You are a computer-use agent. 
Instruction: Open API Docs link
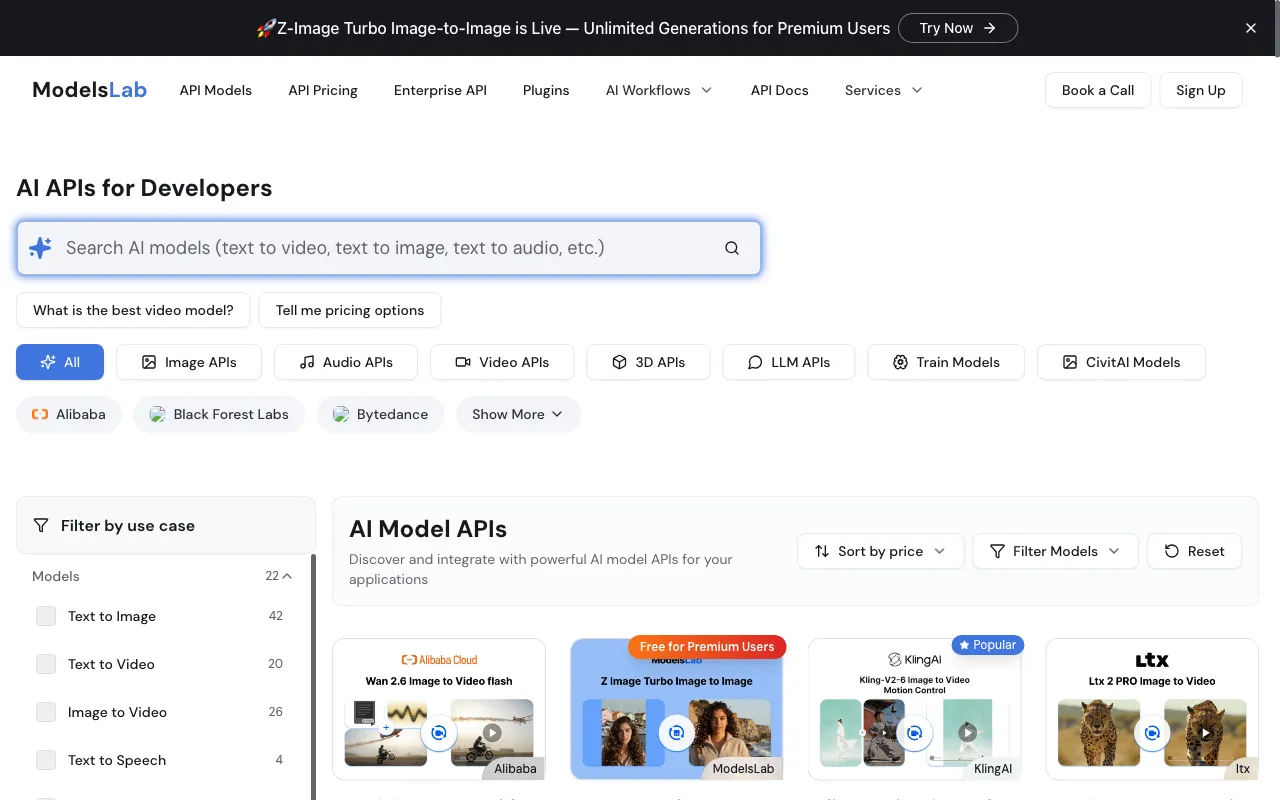pos(780,90)
